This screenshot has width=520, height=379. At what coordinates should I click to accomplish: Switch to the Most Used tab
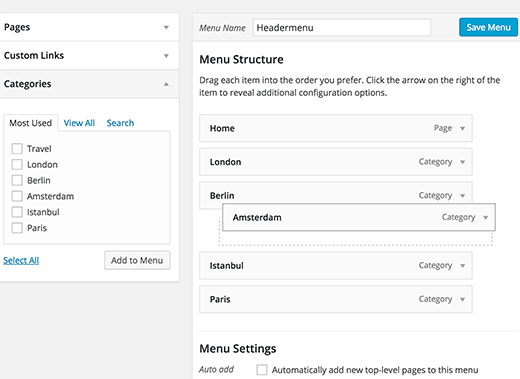[30, 123]
